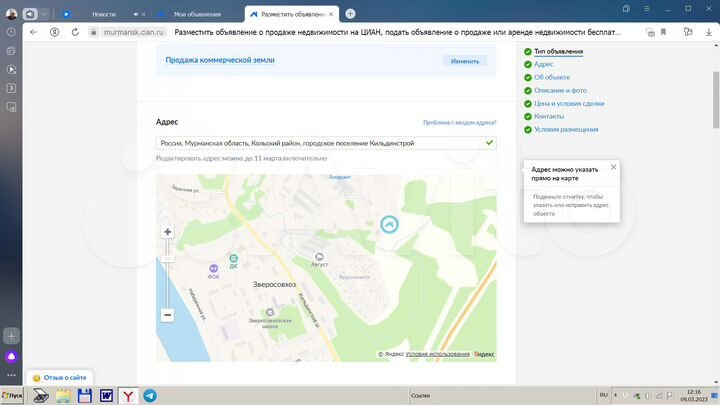Open the numbered tabs icon in sidebar
The width and height of the screenshot is (720, 405).
11,88
